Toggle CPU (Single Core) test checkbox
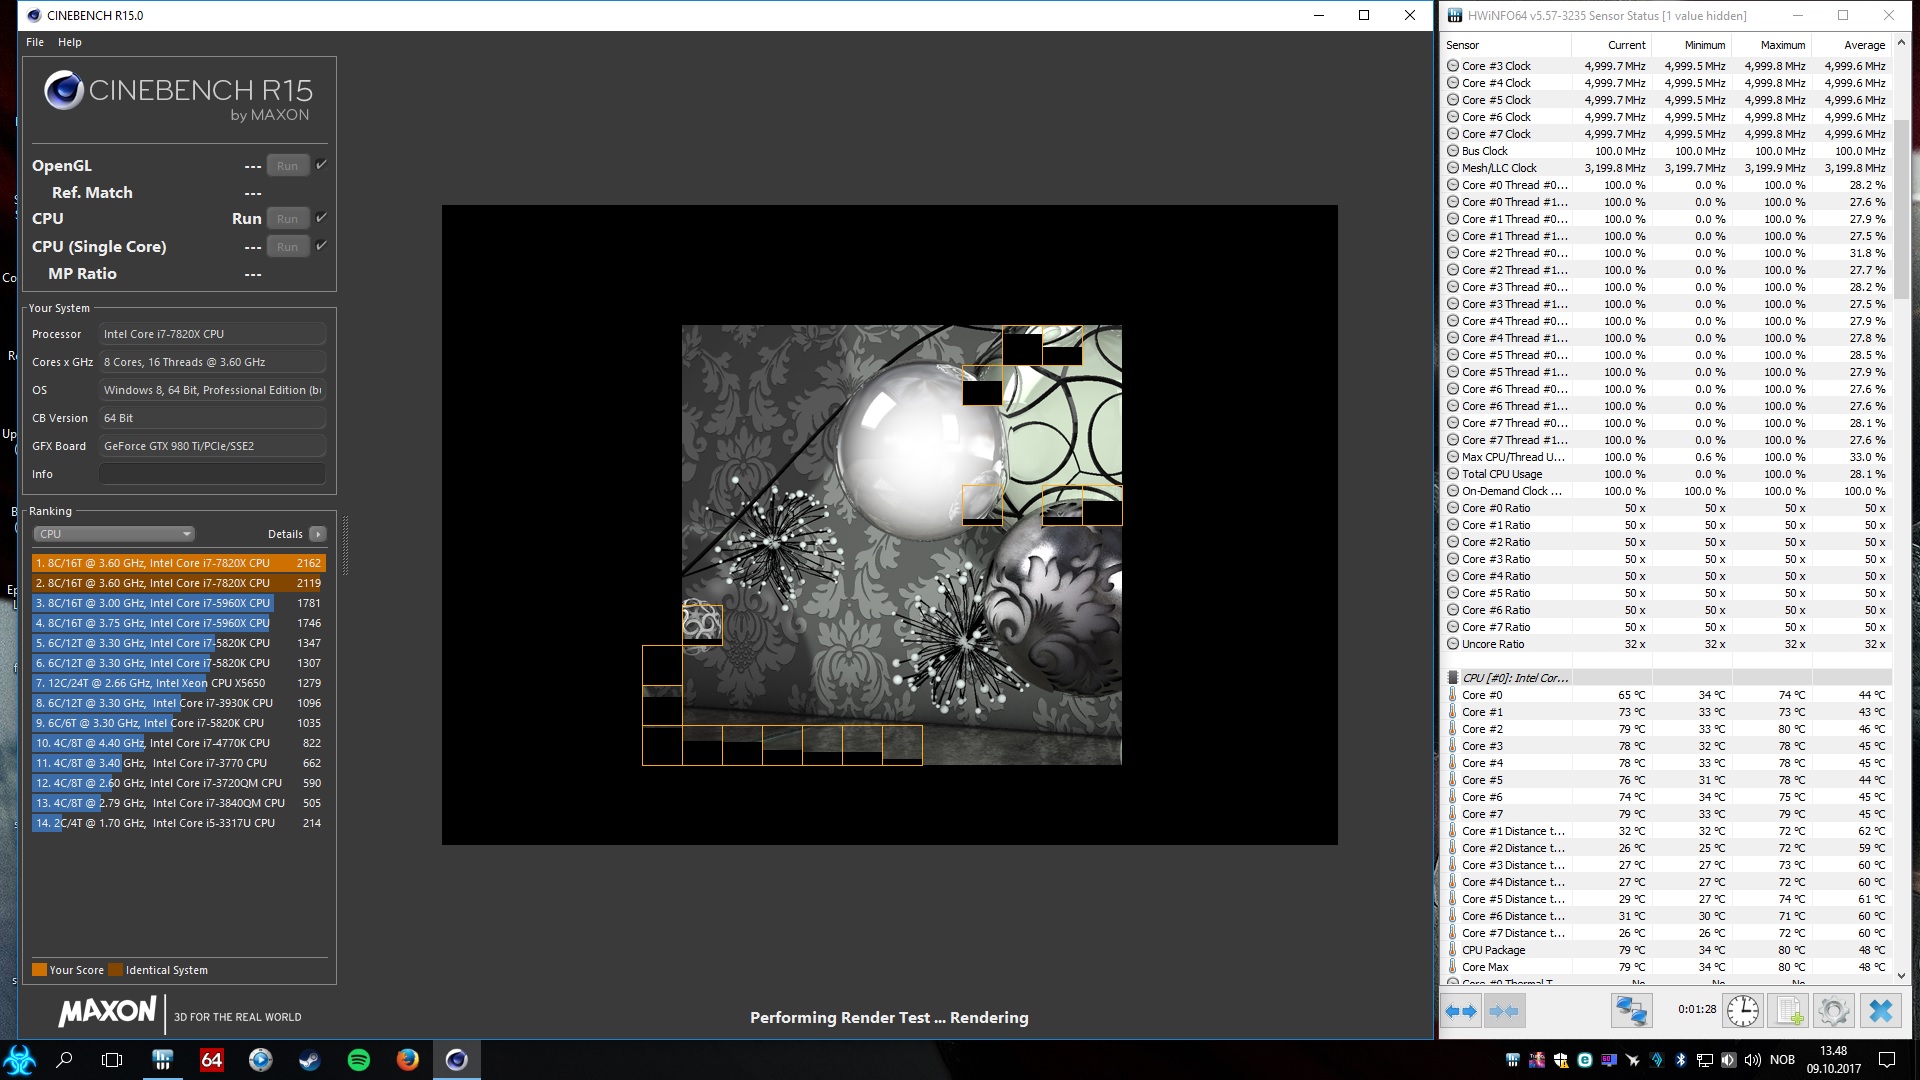 [321, 246]
